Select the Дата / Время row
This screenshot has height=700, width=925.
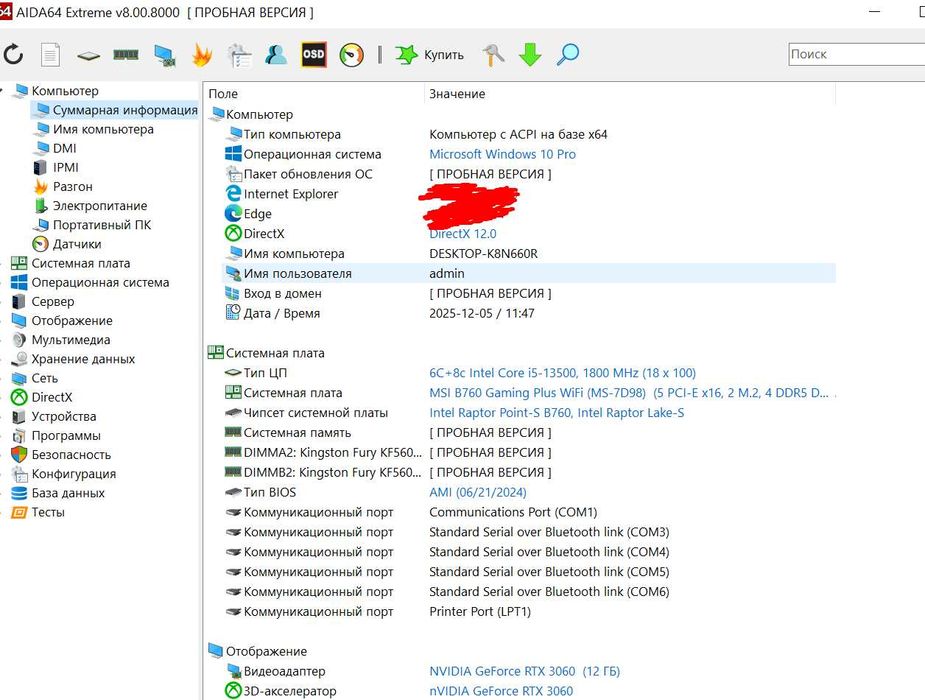tap(529, 314)
